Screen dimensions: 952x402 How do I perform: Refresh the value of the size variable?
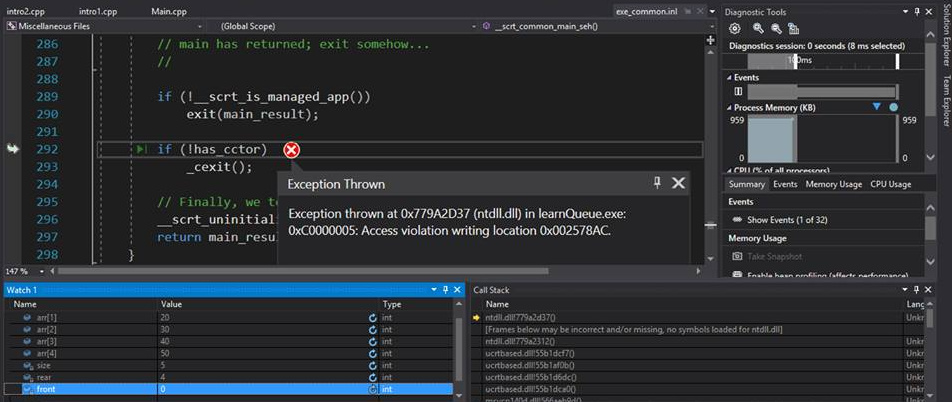point(373,365)
